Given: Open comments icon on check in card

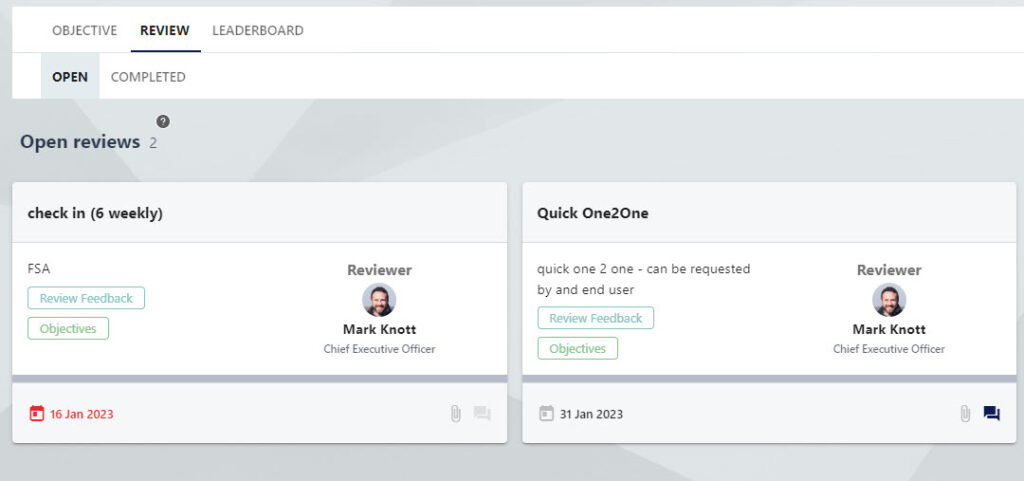Looking at the screenshot, I should (x=482, y=414).
